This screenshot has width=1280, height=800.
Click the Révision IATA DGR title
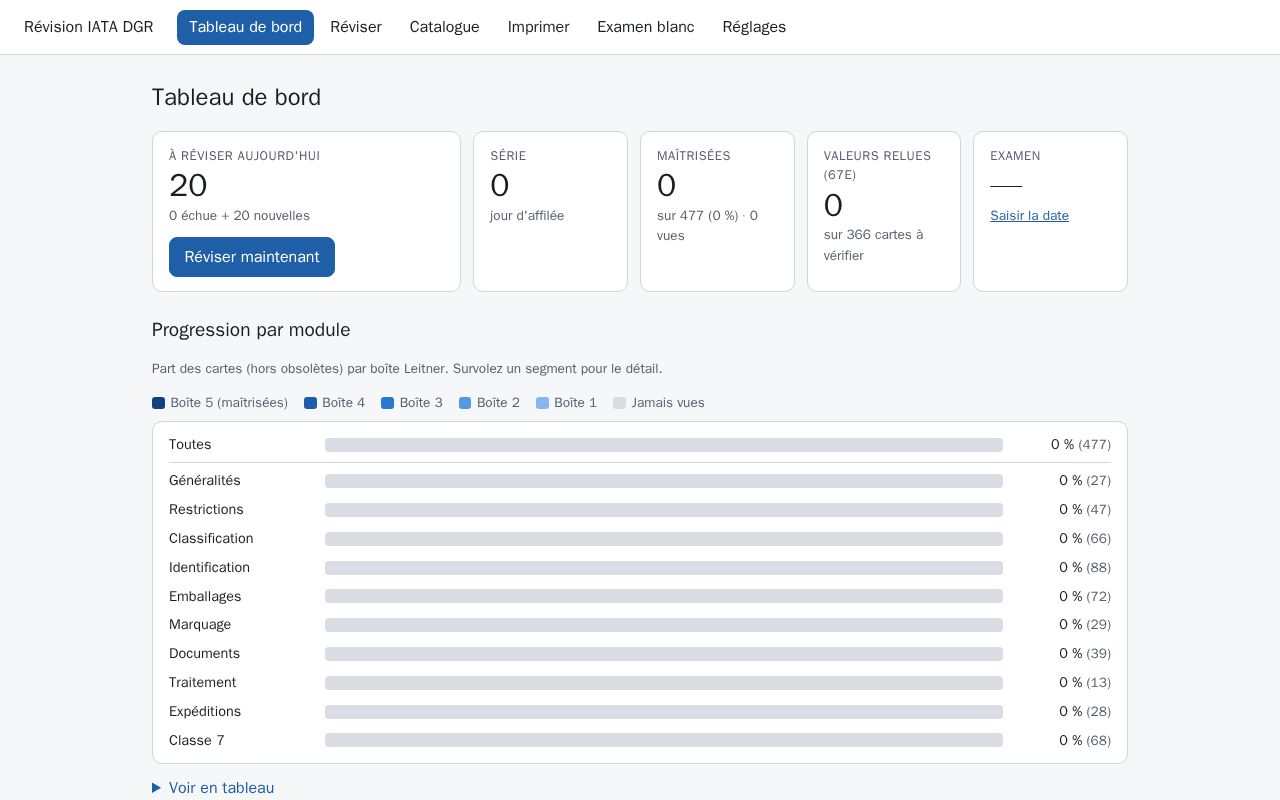89,27
